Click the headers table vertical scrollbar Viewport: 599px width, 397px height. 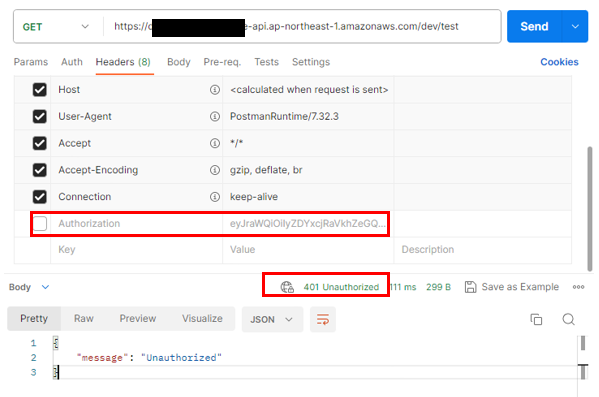[x=590, y=209]
